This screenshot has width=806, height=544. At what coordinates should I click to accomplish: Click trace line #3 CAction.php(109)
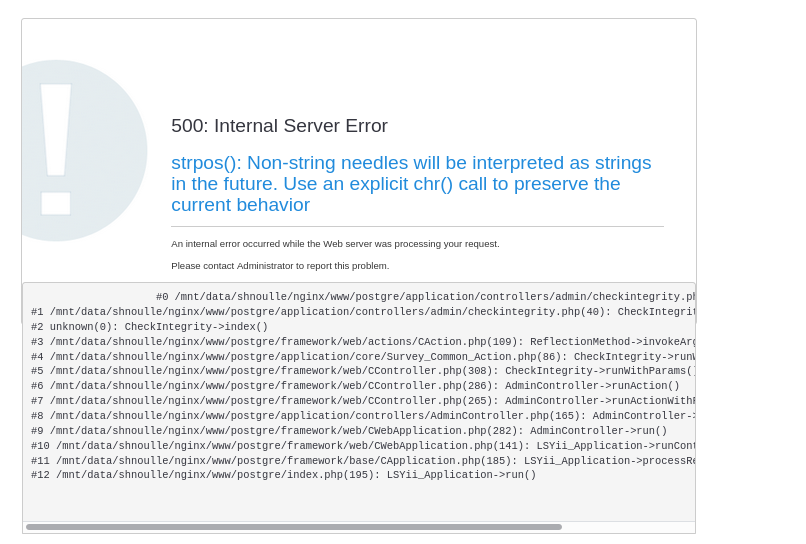(362, 342)
